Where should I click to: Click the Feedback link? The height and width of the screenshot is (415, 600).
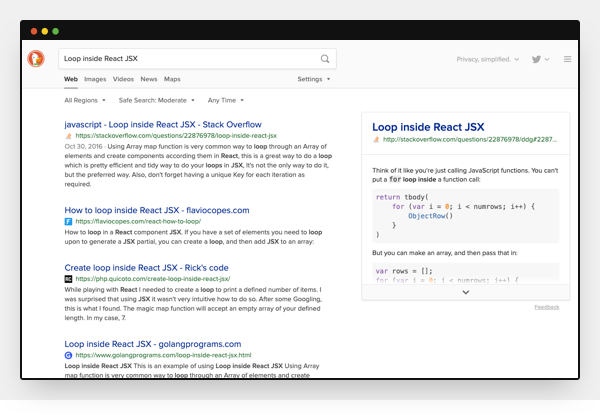click(547, 307)
